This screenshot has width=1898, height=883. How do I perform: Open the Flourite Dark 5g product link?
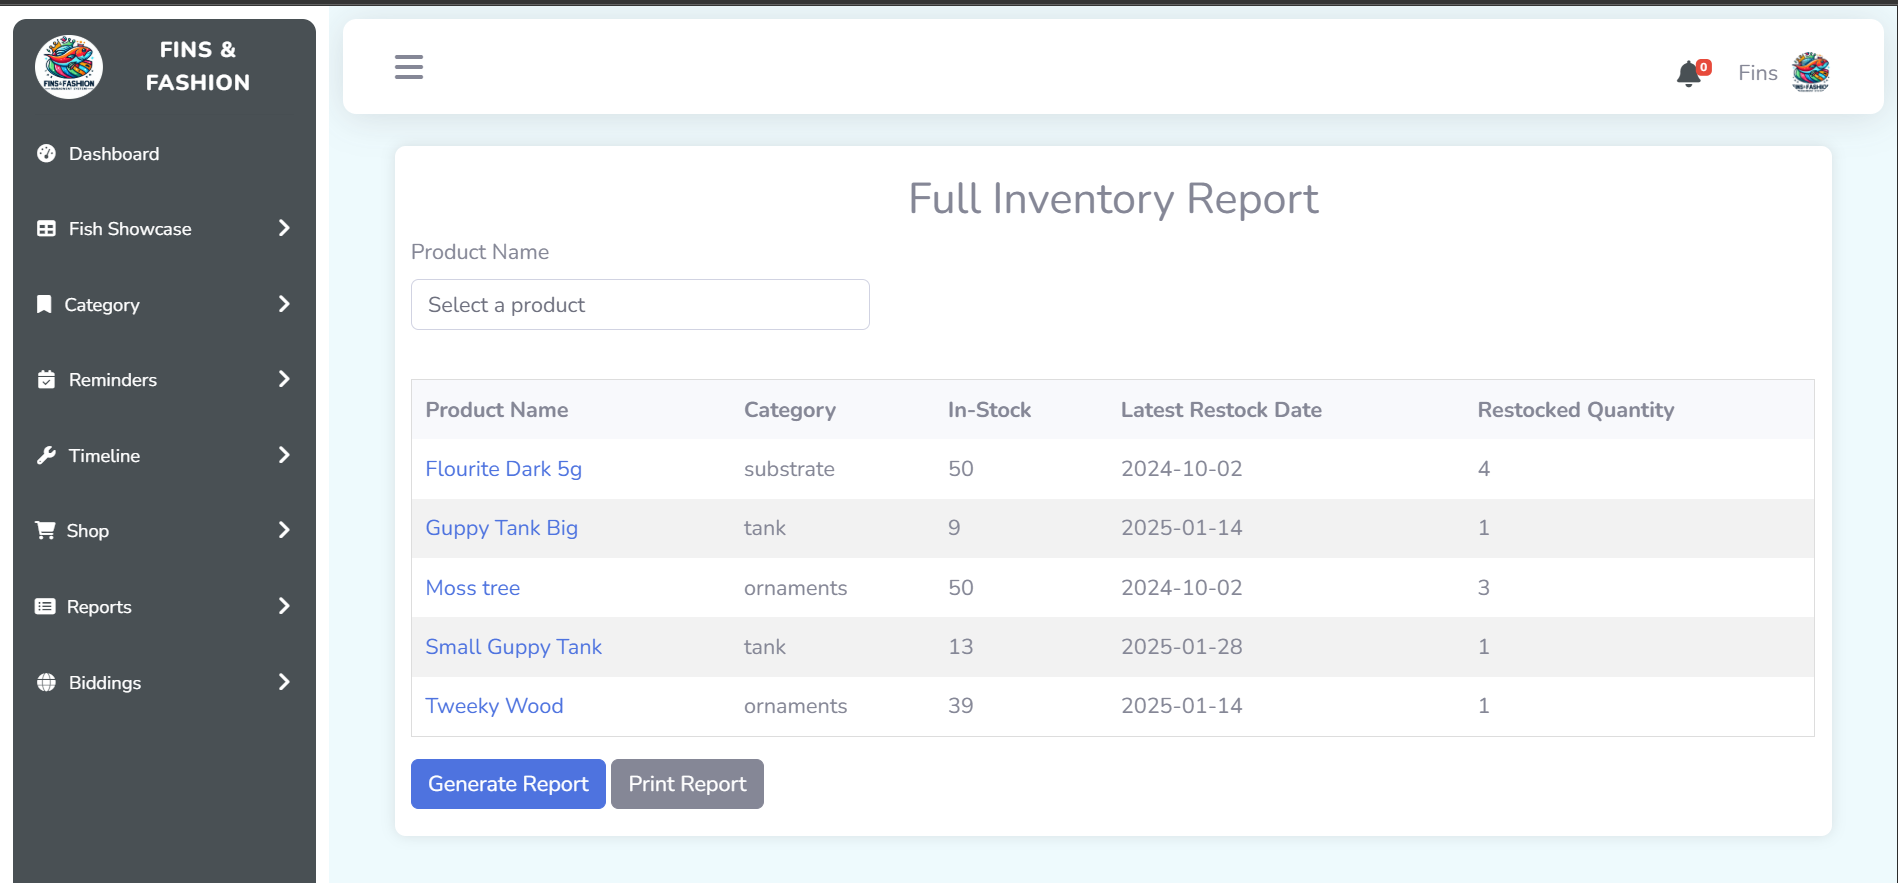pyautogui.click(x=503, y=469)
